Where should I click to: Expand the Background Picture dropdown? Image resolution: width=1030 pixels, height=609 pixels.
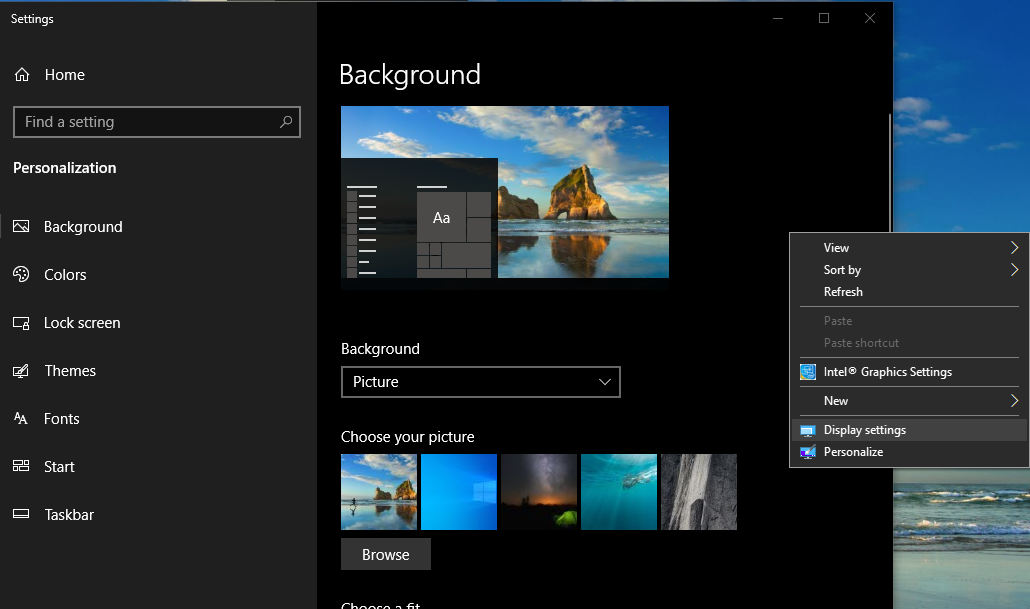[480, 382]
